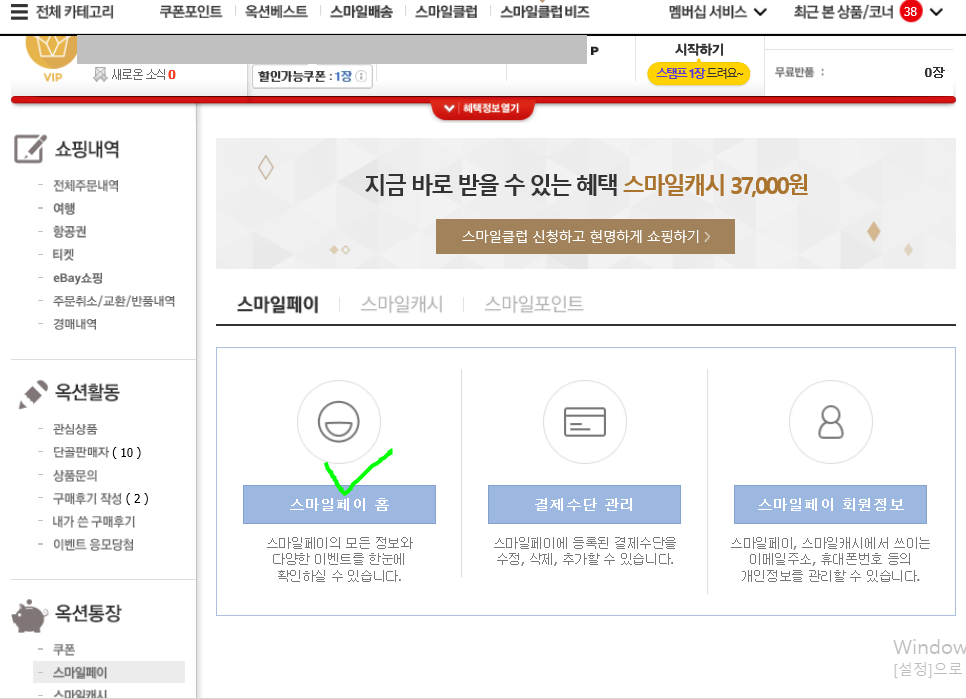Click the 옥션활동 section heading

click(87, 392)
